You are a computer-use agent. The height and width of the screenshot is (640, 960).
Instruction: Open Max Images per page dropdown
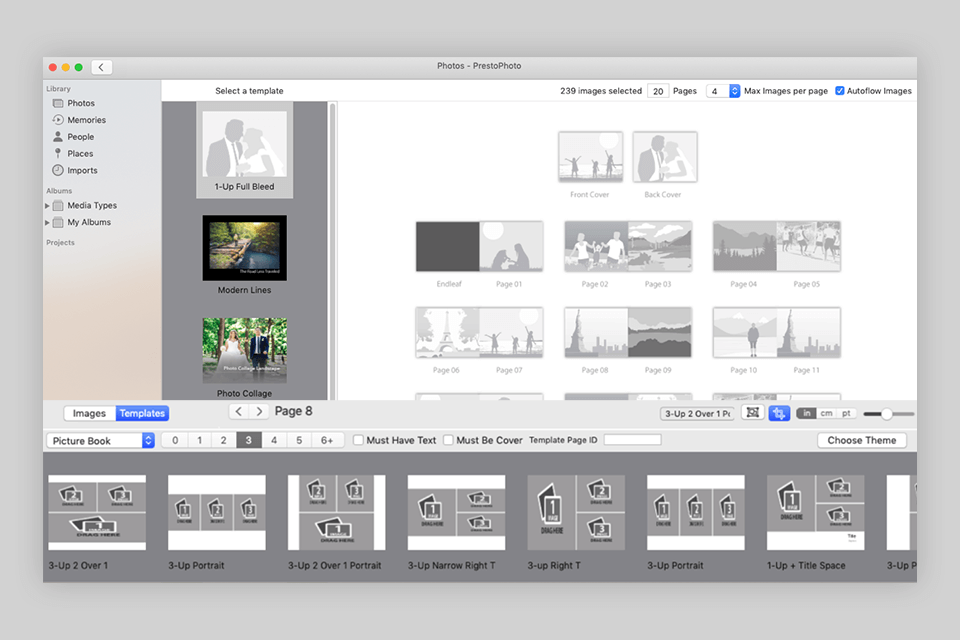point(734,91)
